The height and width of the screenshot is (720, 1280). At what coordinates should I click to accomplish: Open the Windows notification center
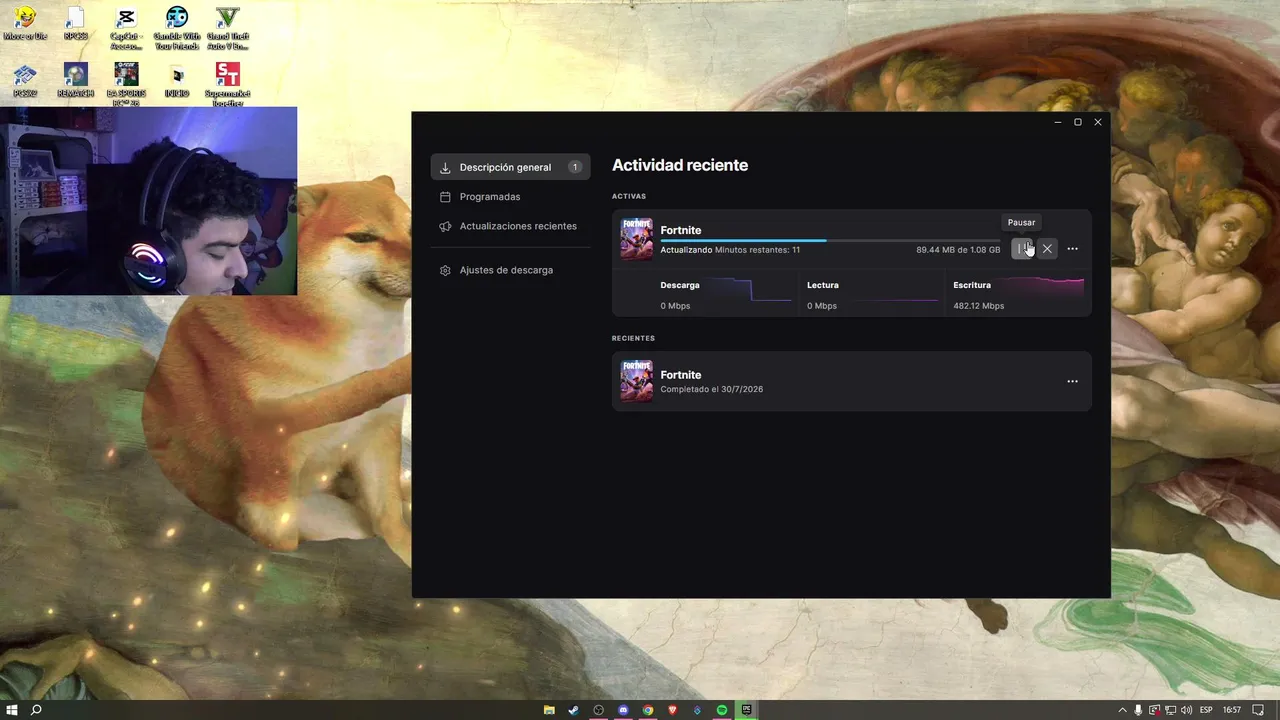(1258, 710)
